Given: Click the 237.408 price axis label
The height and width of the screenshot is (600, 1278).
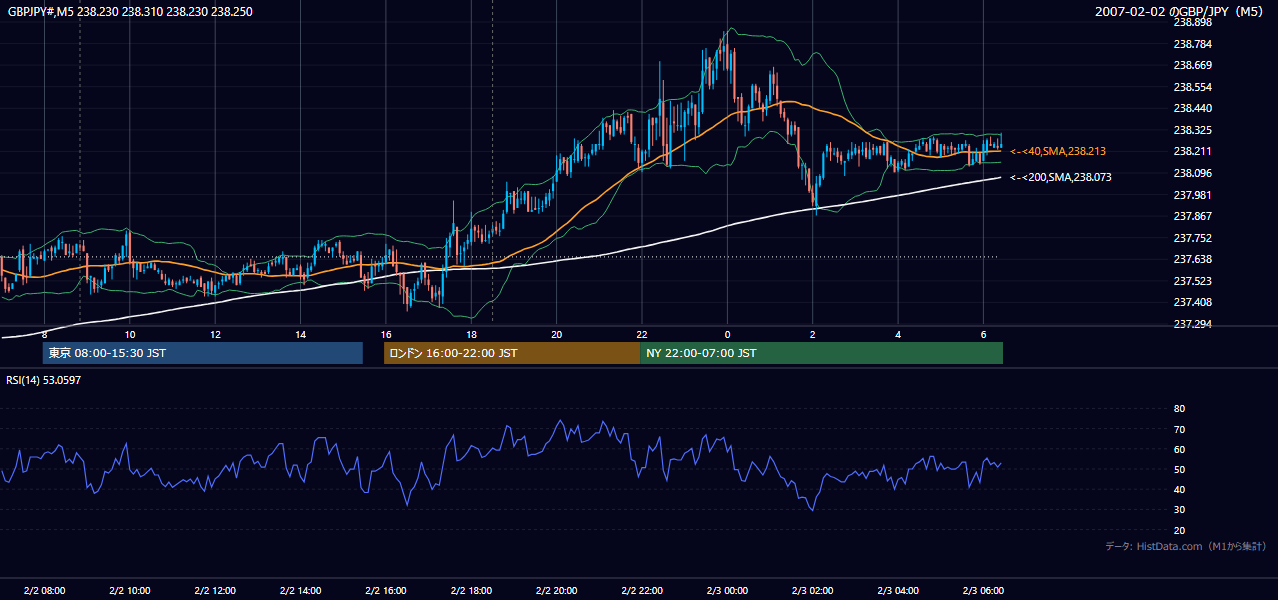Looking at the screenshot, I should click(1192, 302).
